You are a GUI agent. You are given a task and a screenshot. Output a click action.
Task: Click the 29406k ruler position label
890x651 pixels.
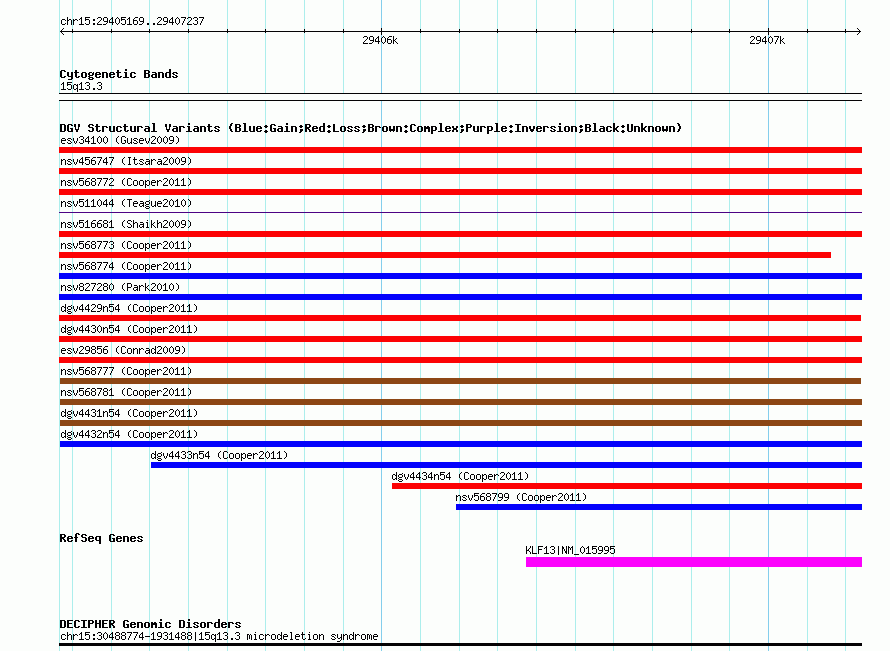click(x=380, y=40)
